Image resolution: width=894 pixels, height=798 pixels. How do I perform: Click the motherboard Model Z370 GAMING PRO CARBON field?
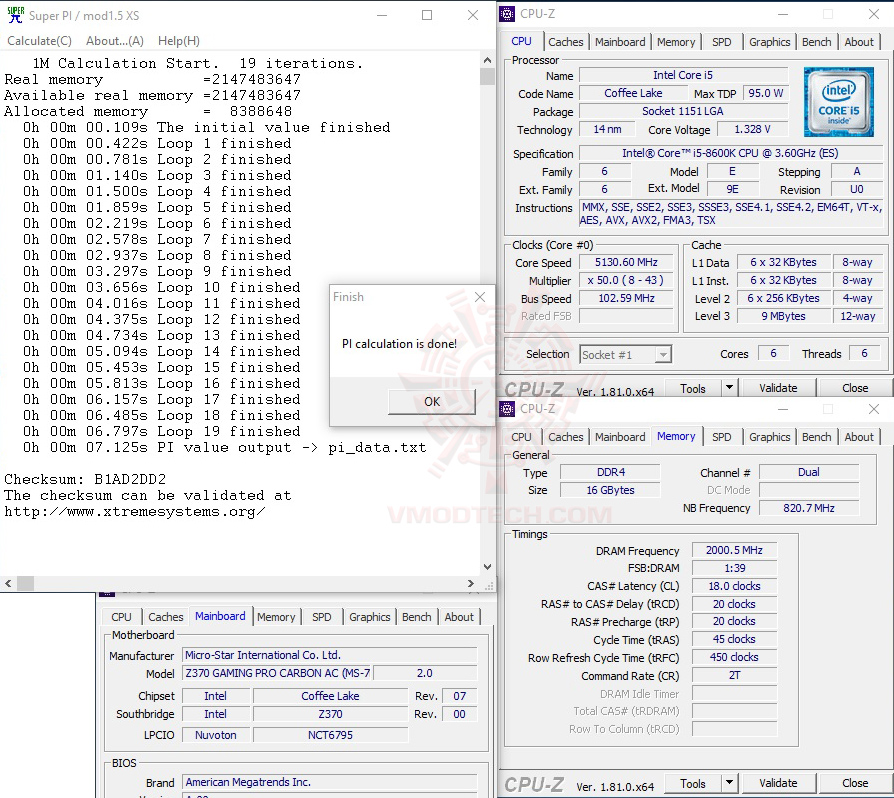point(278,673)
